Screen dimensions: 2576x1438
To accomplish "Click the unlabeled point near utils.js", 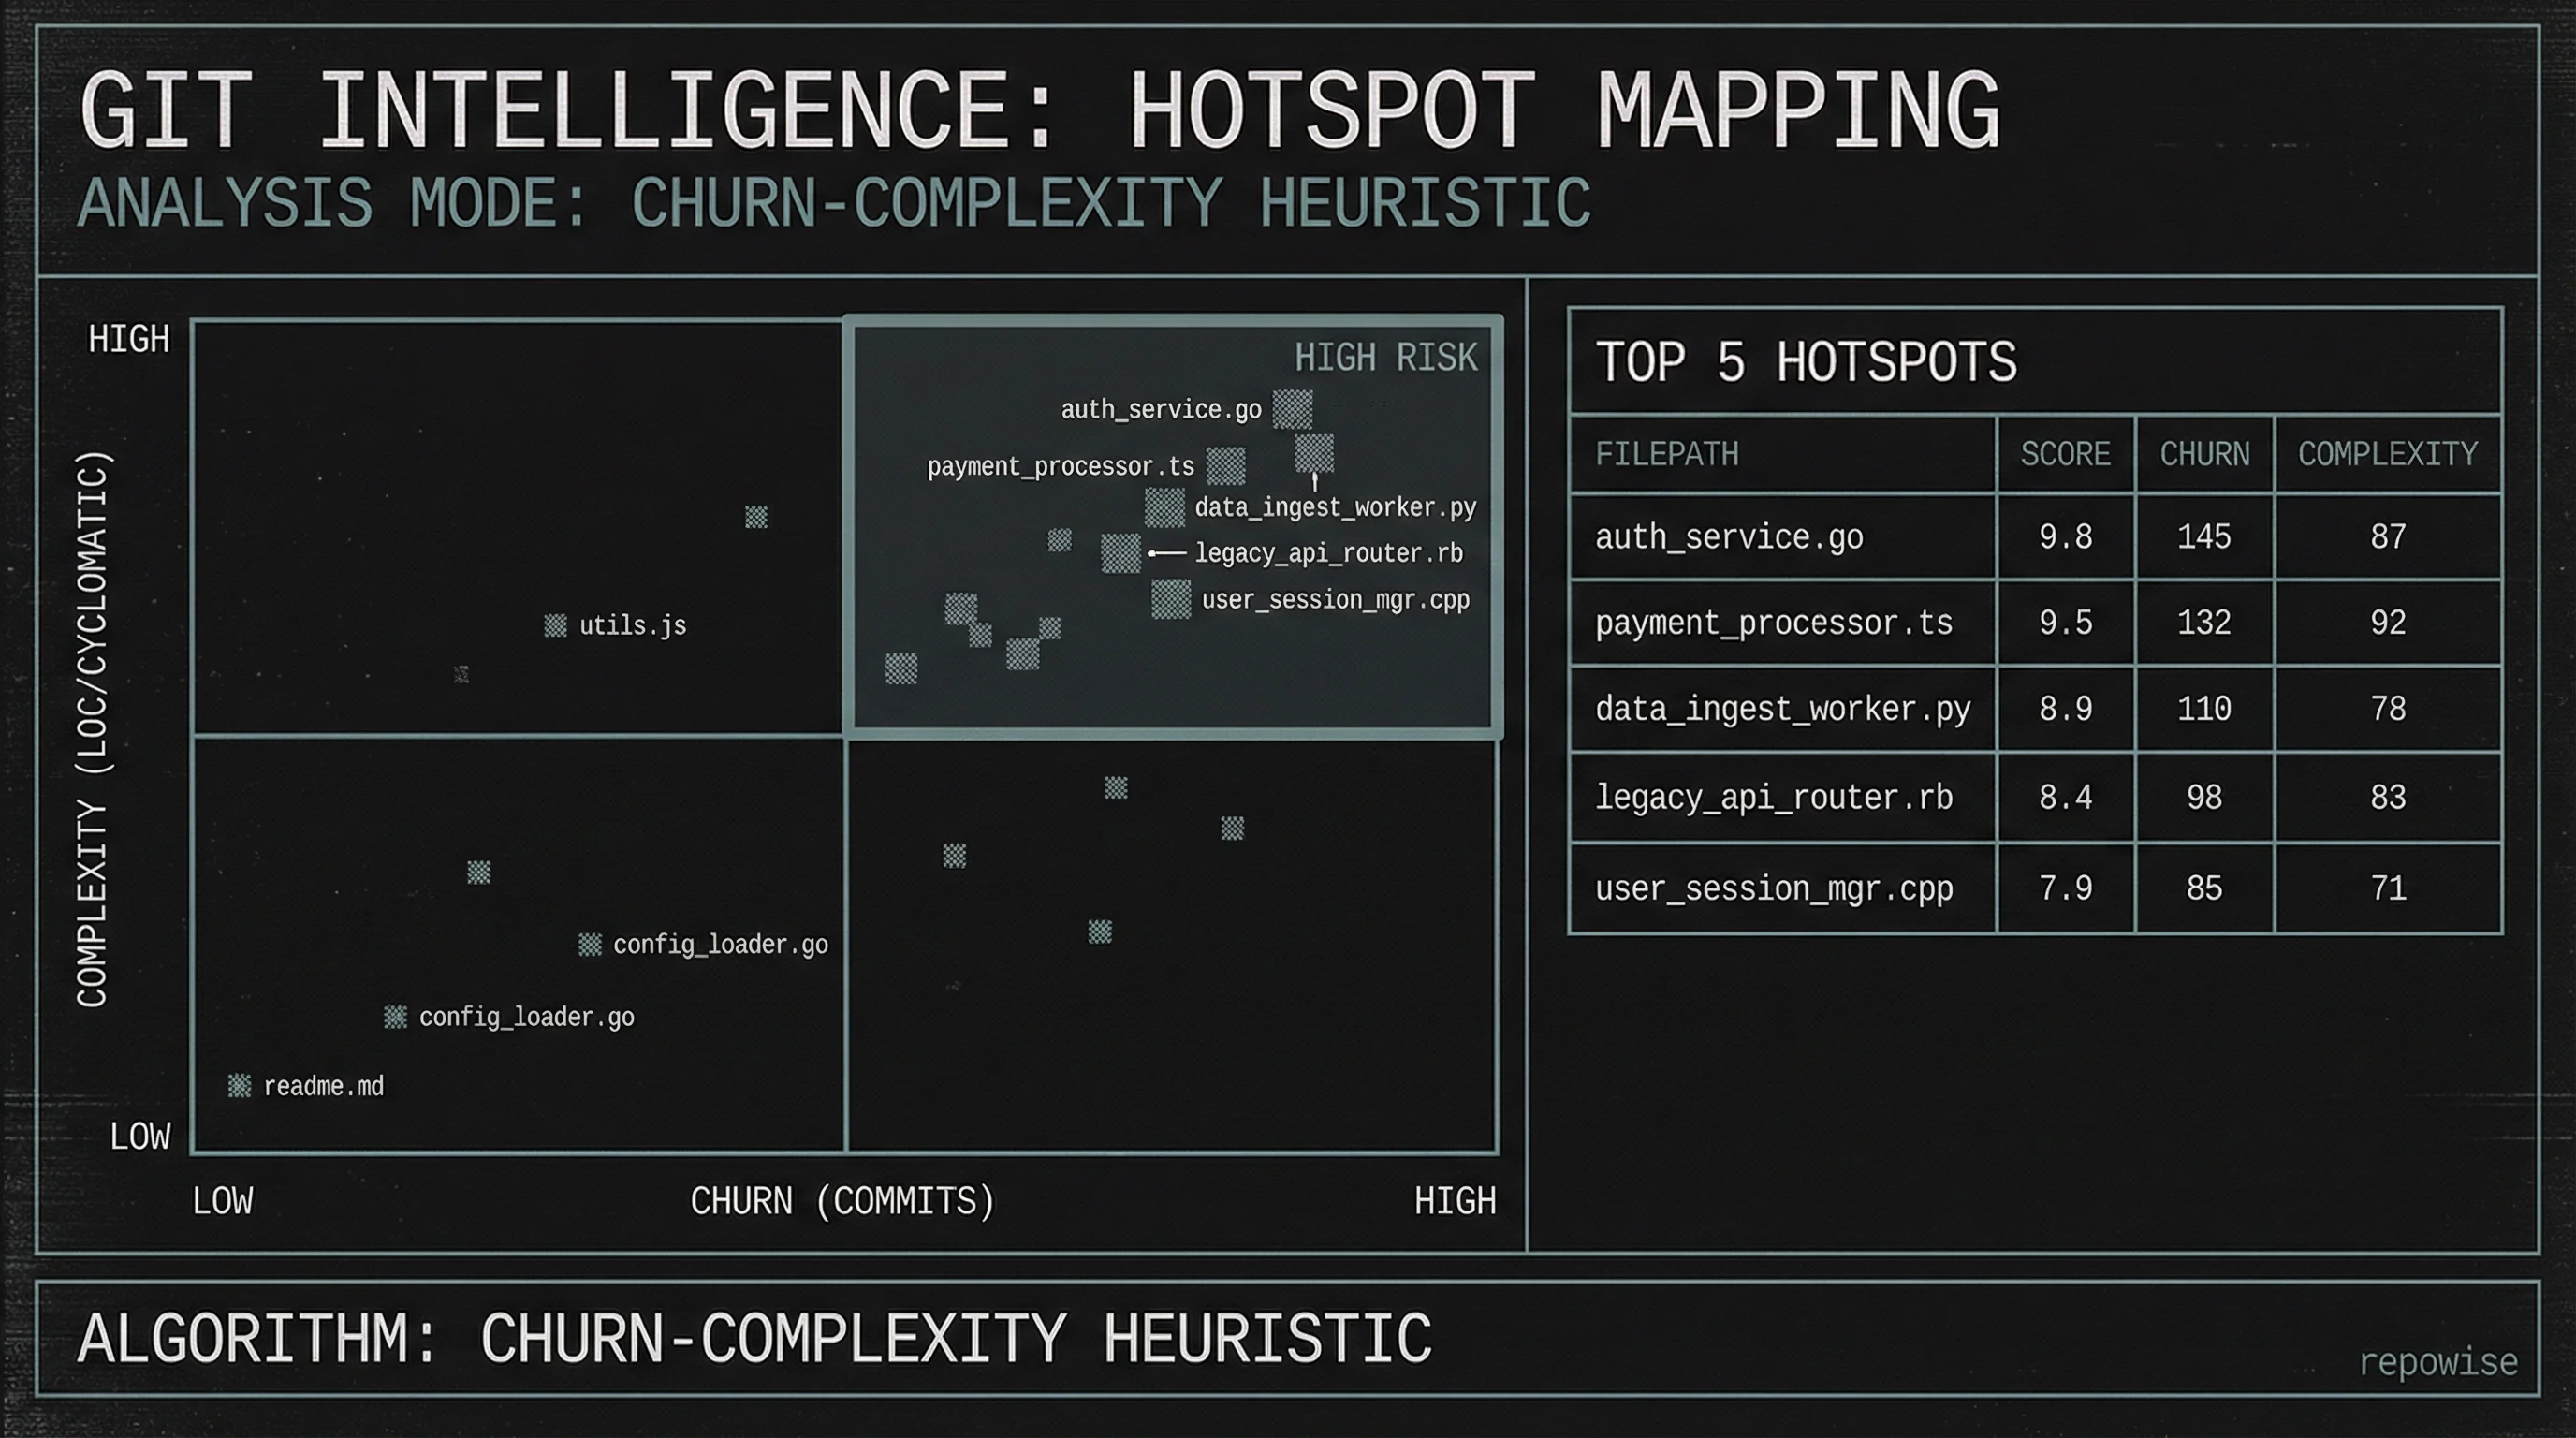I will coord(461,674).
